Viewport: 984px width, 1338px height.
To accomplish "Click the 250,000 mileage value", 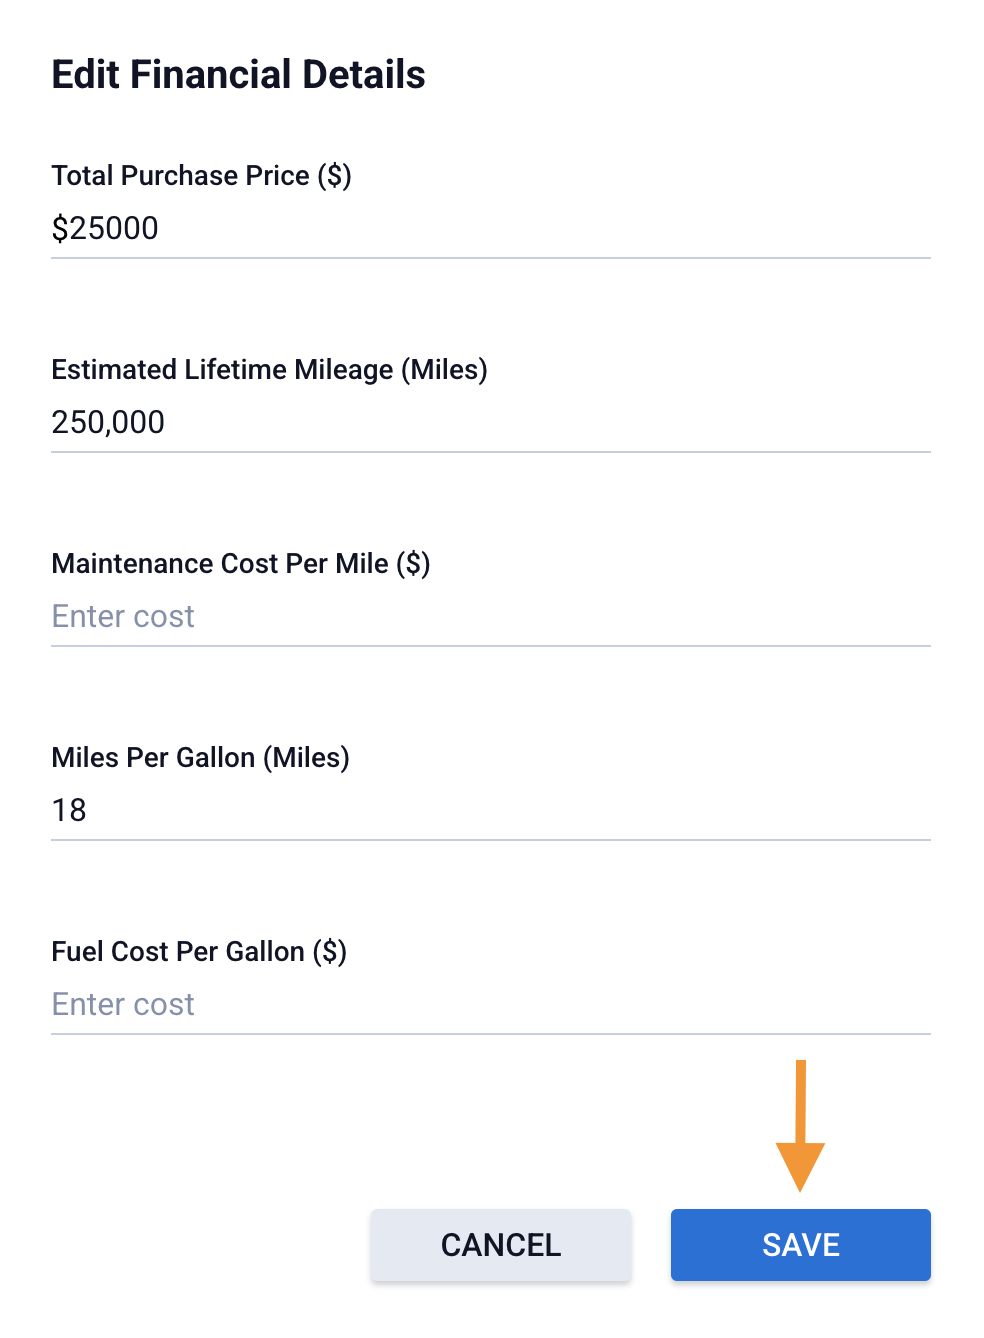I will [108, 423].
